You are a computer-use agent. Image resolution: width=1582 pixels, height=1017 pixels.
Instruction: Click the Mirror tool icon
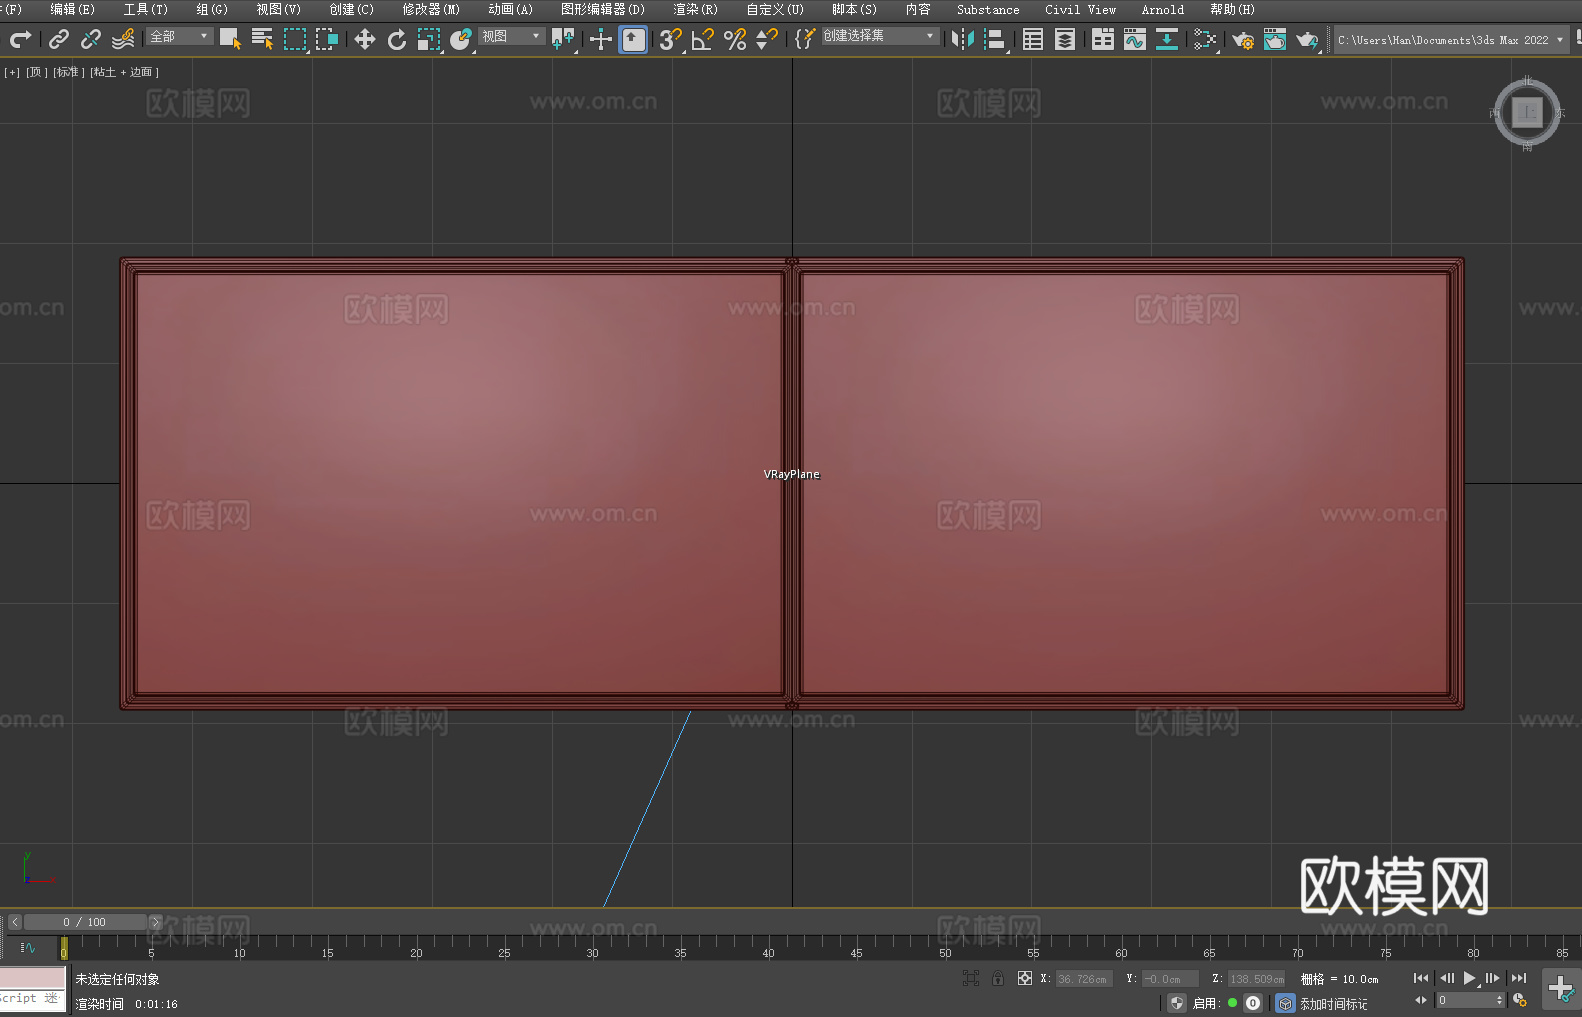click(963, 39)
